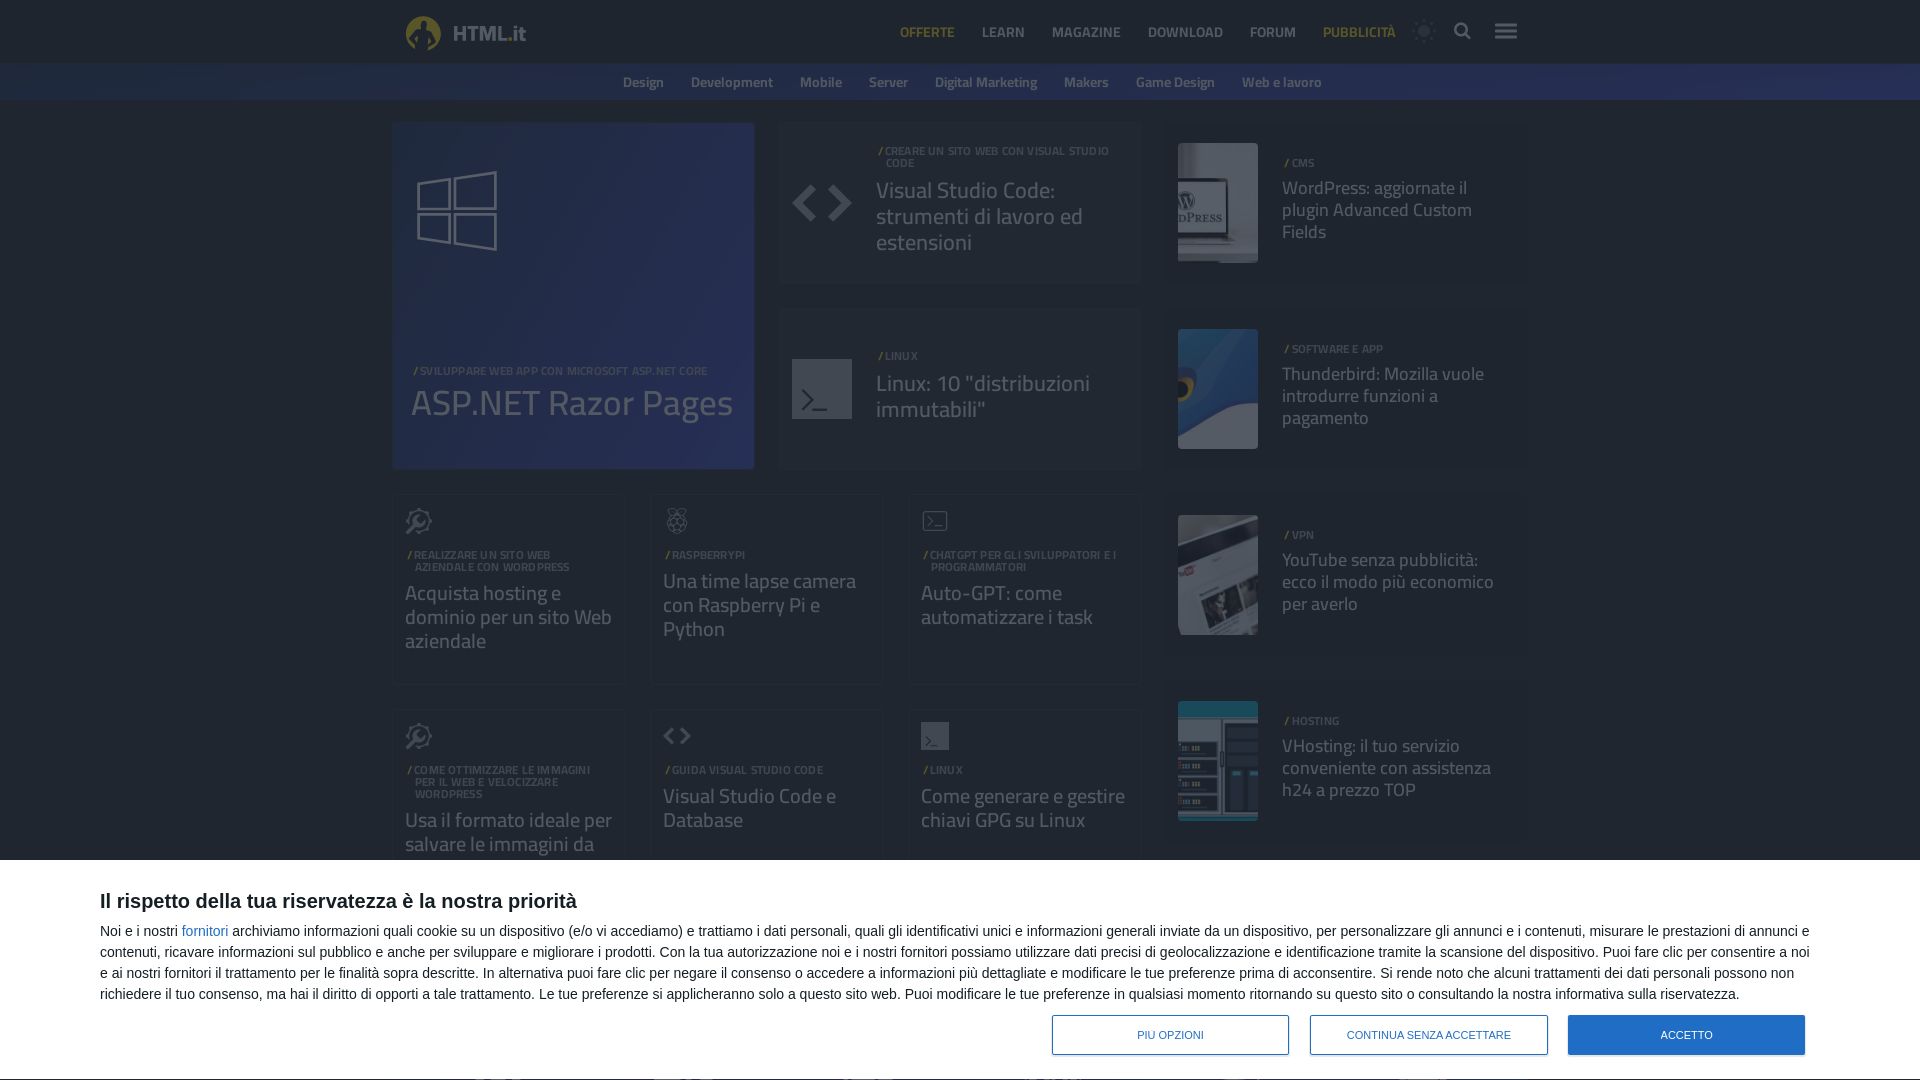The image size is (1920, 1080).
Task: Click Raspberry Pi icon above time lapse article
Action: (x=677, y=521)
